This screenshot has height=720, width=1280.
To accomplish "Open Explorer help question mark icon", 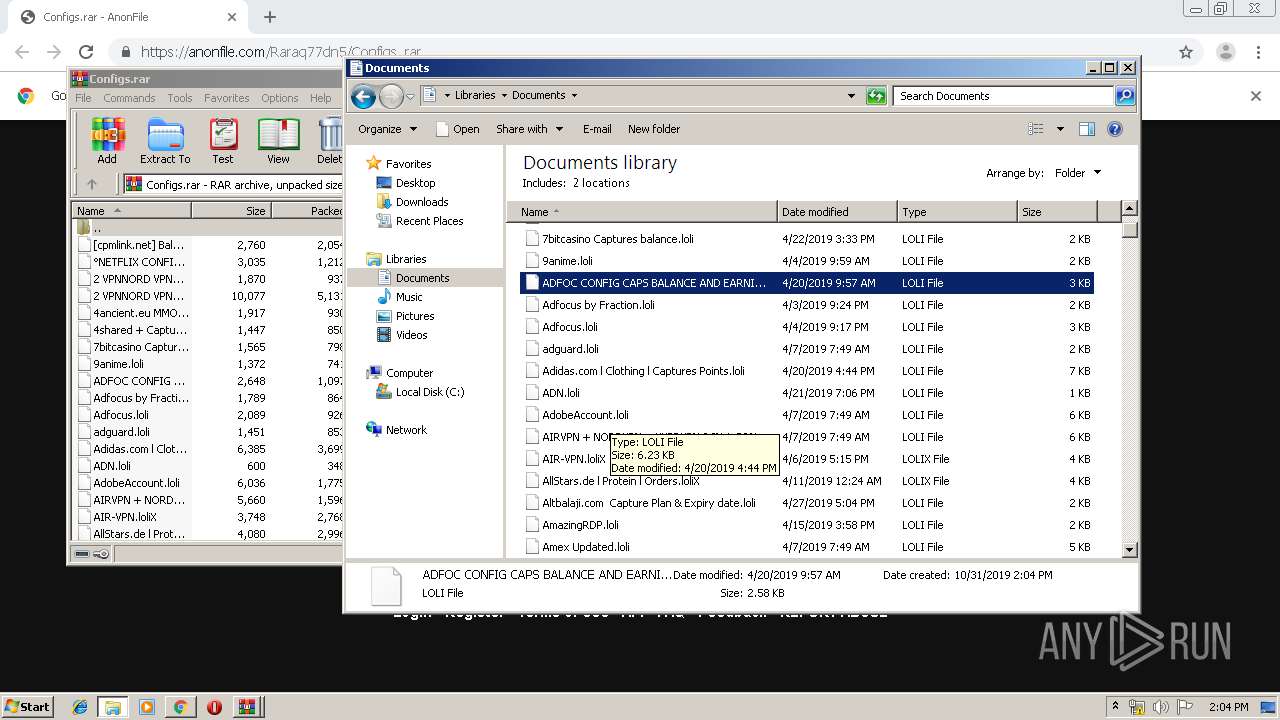I will coord(1115,129).
